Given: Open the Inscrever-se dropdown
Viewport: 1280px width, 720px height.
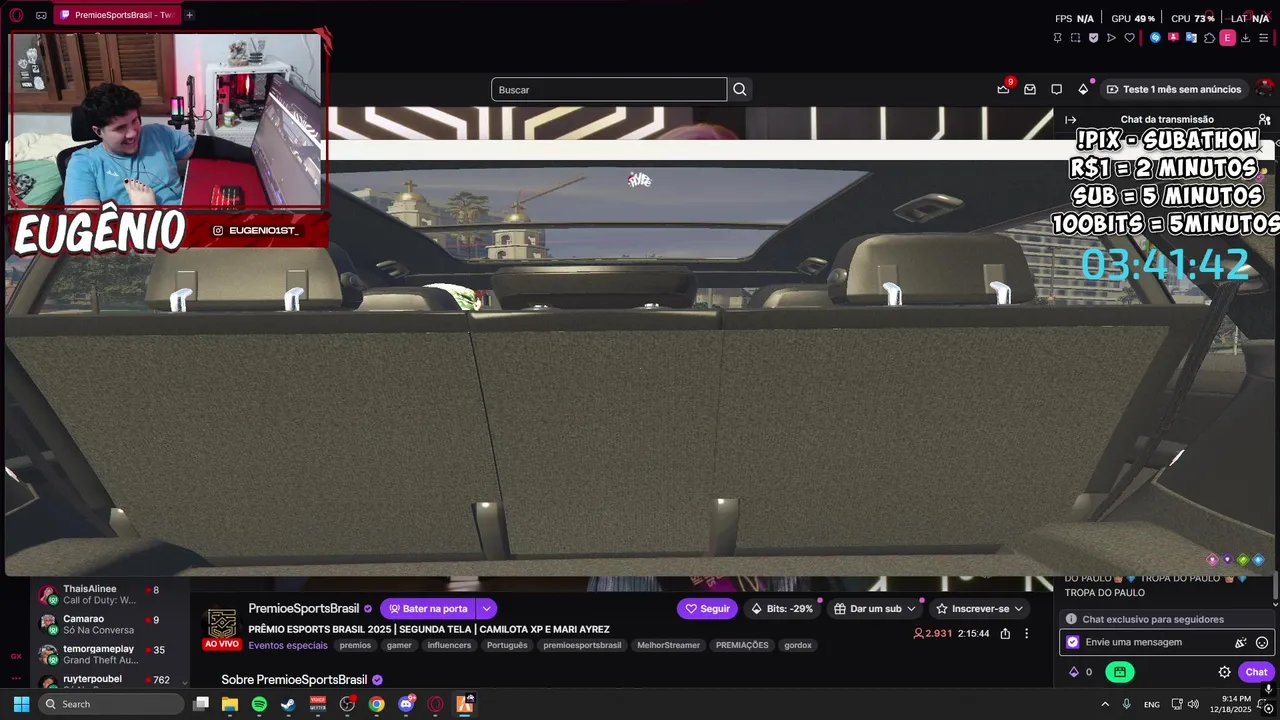Looking at the screenshot, I should 979,608.
